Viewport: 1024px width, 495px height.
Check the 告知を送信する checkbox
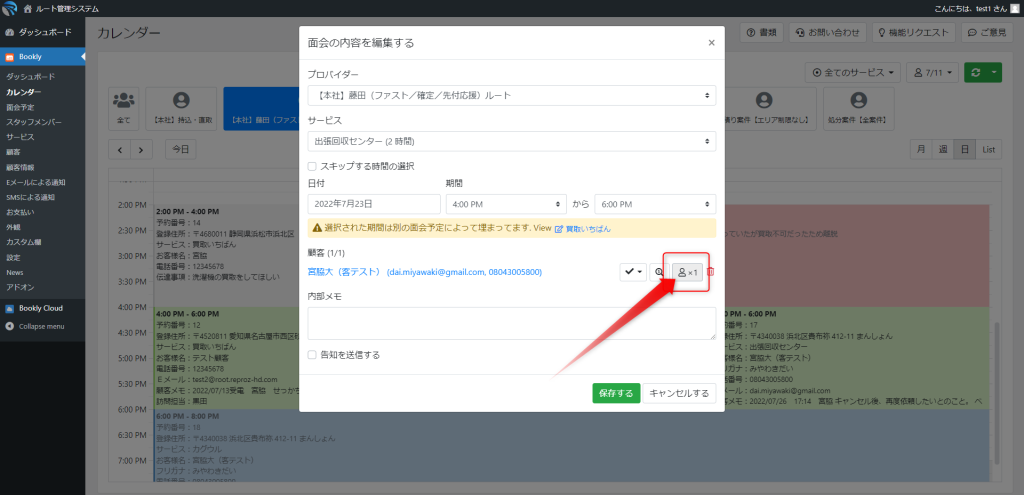coord(312,354)
